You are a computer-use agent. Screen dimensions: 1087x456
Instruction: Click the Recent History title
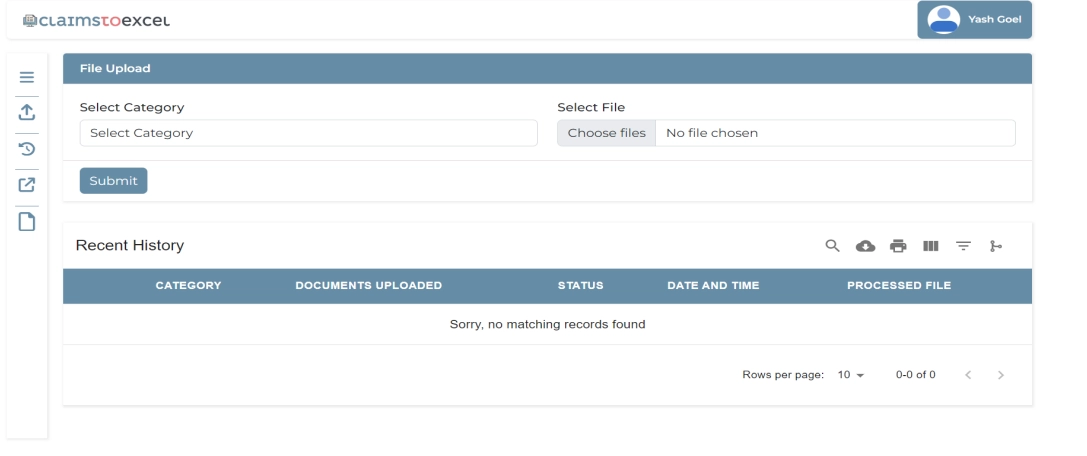(x=130, y=245)
